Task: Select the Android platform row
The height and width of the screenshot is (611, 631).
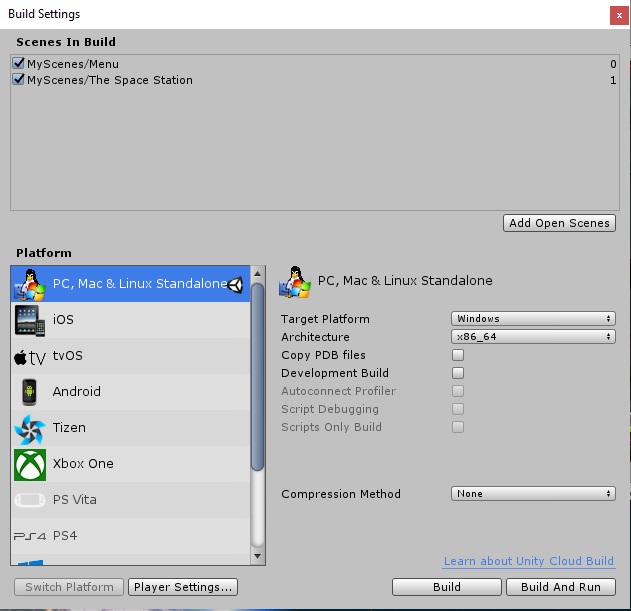Action: [130, 392]
